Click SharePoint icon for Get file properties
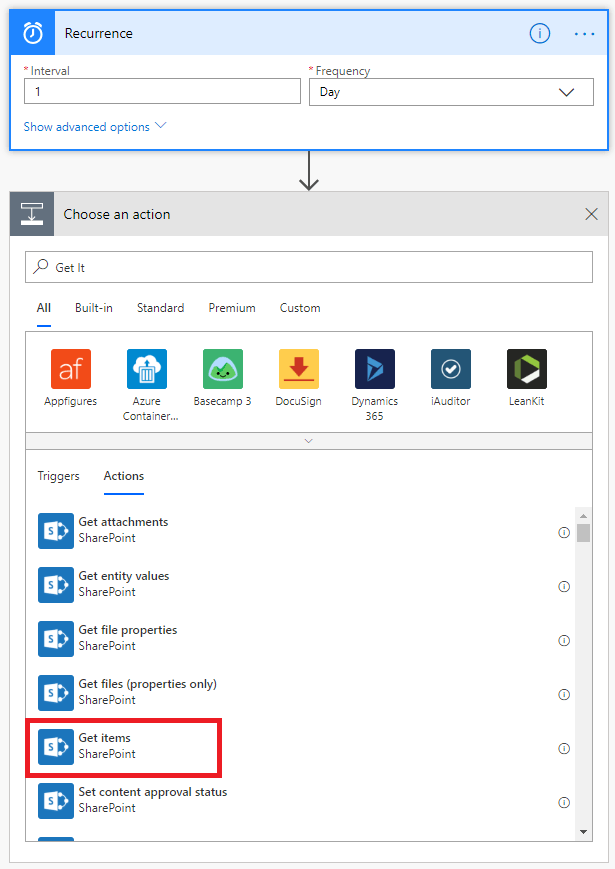 56,639
